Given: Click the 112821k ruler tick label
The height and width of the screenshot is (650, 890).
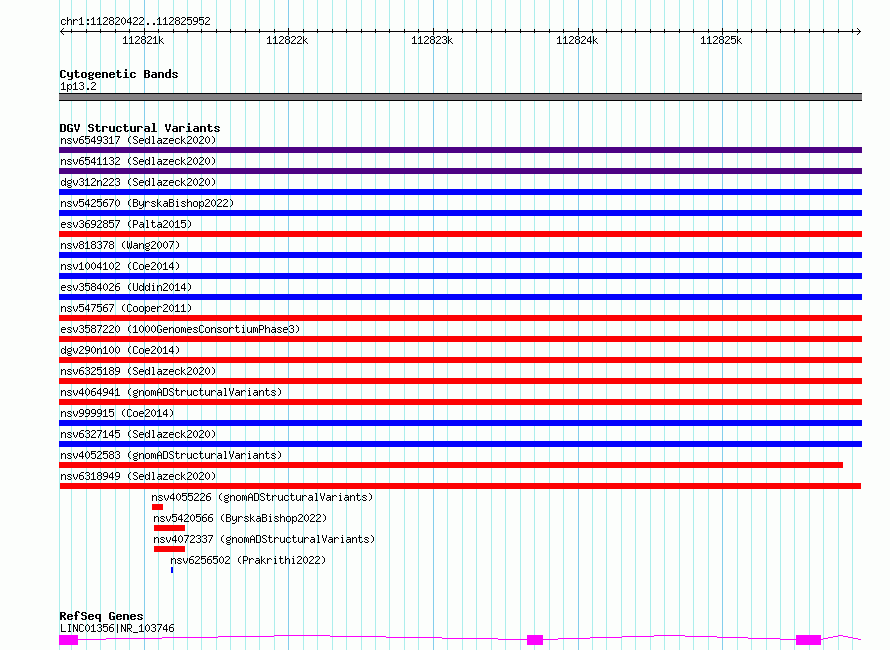Looking at the screenshot, I should (x=143, y=41).
